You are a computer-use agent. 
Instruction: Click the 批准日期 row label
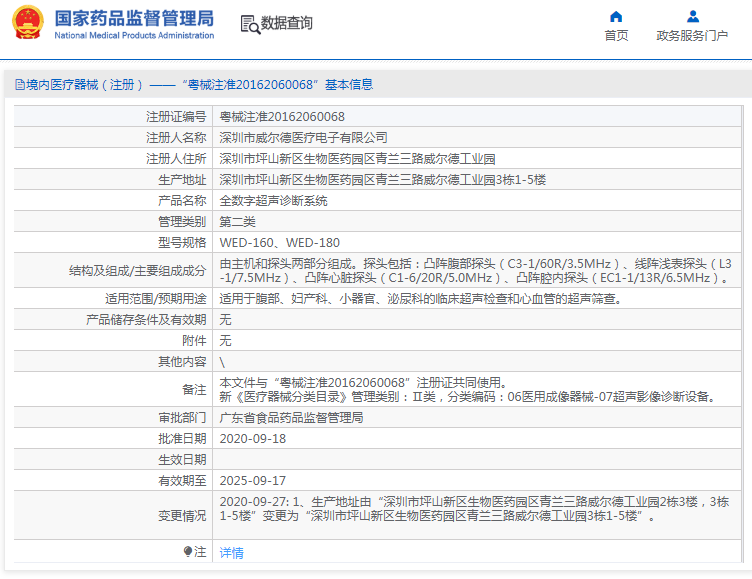182,439
